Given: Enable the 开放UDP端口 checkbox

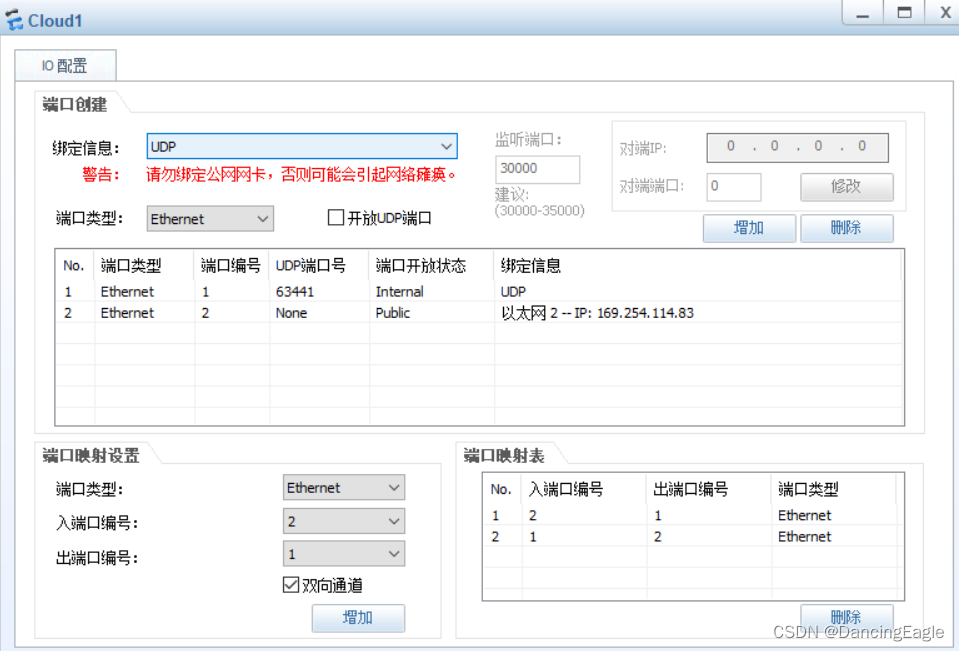Looking at the screenshot, I should click(336, 217).
